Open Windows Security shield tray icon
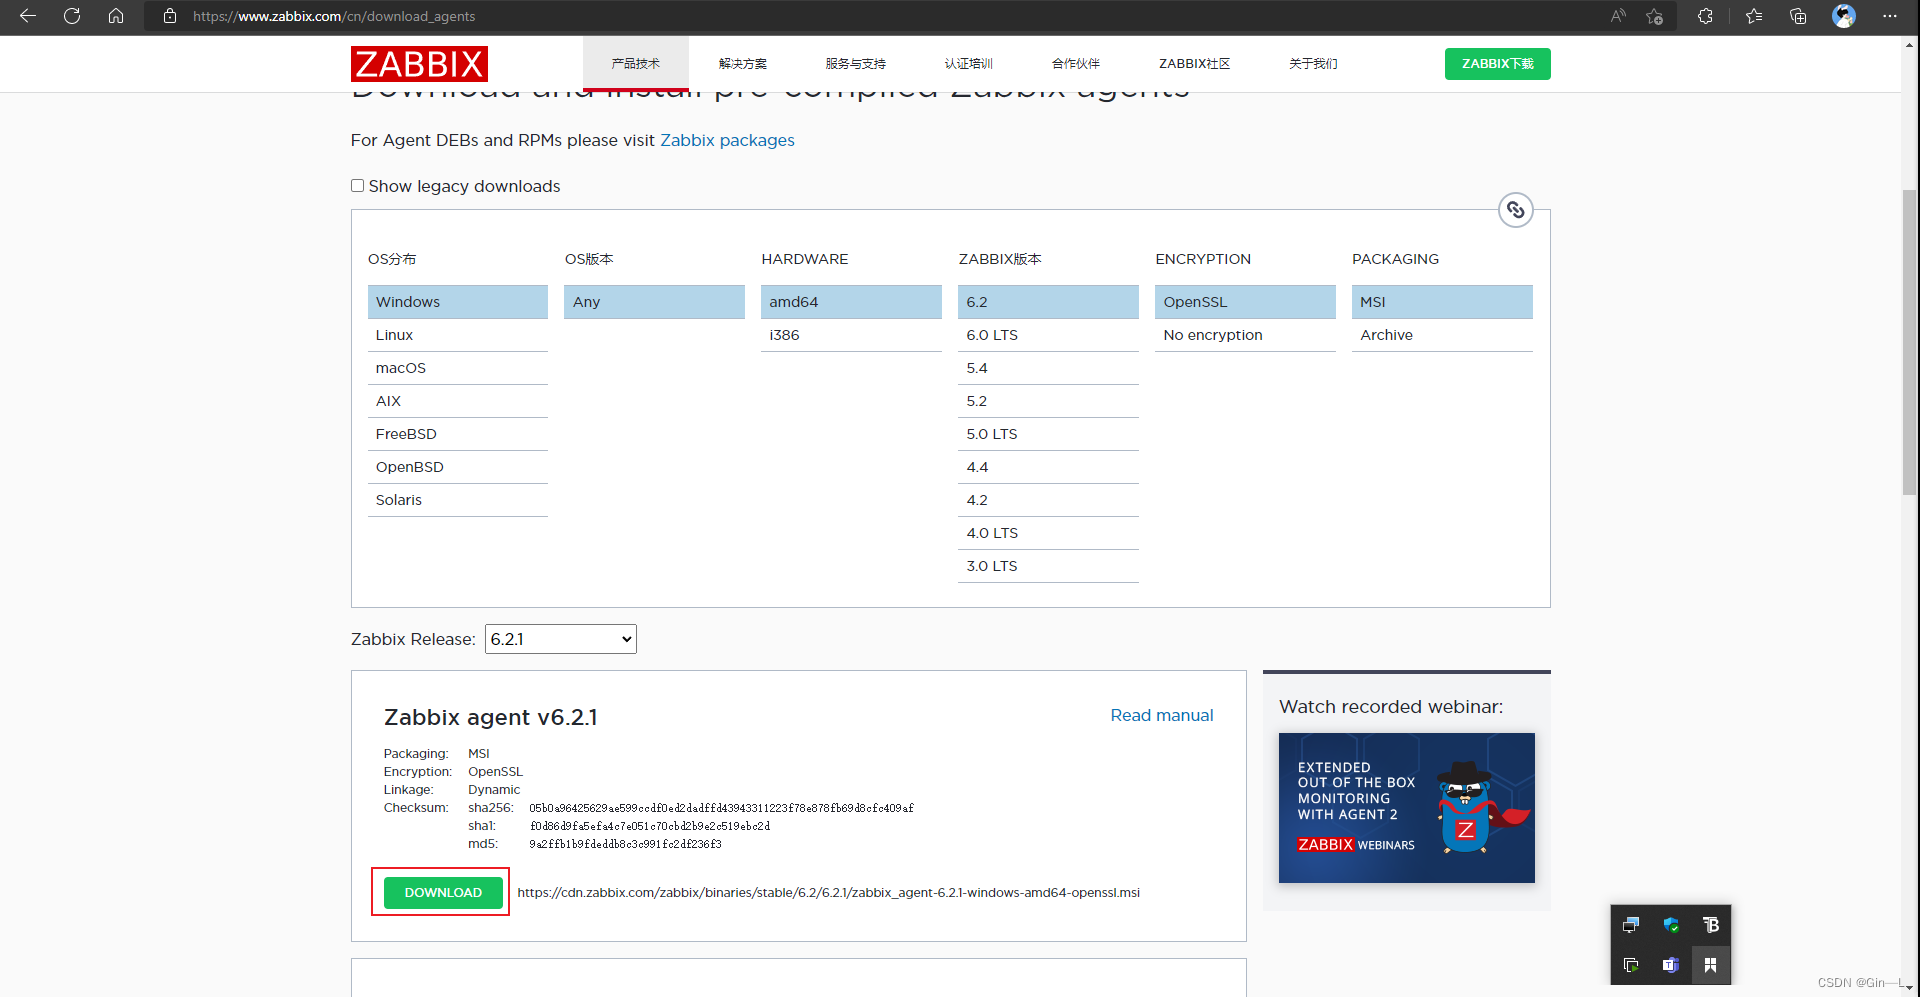Viewport: 1920px width, 997px height. [x=1671, y=925]
